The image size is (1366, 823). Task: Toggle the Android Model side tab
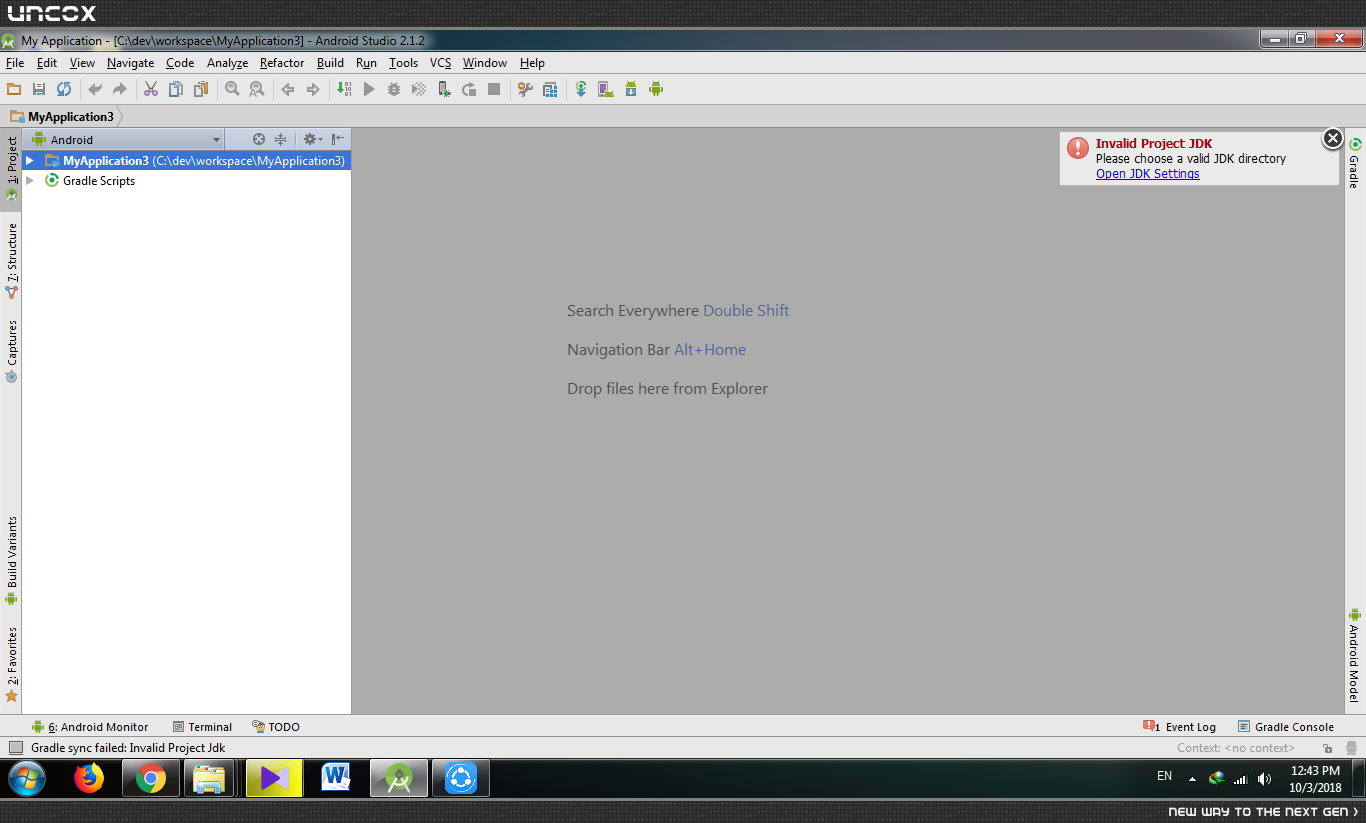click(1355, 654)
